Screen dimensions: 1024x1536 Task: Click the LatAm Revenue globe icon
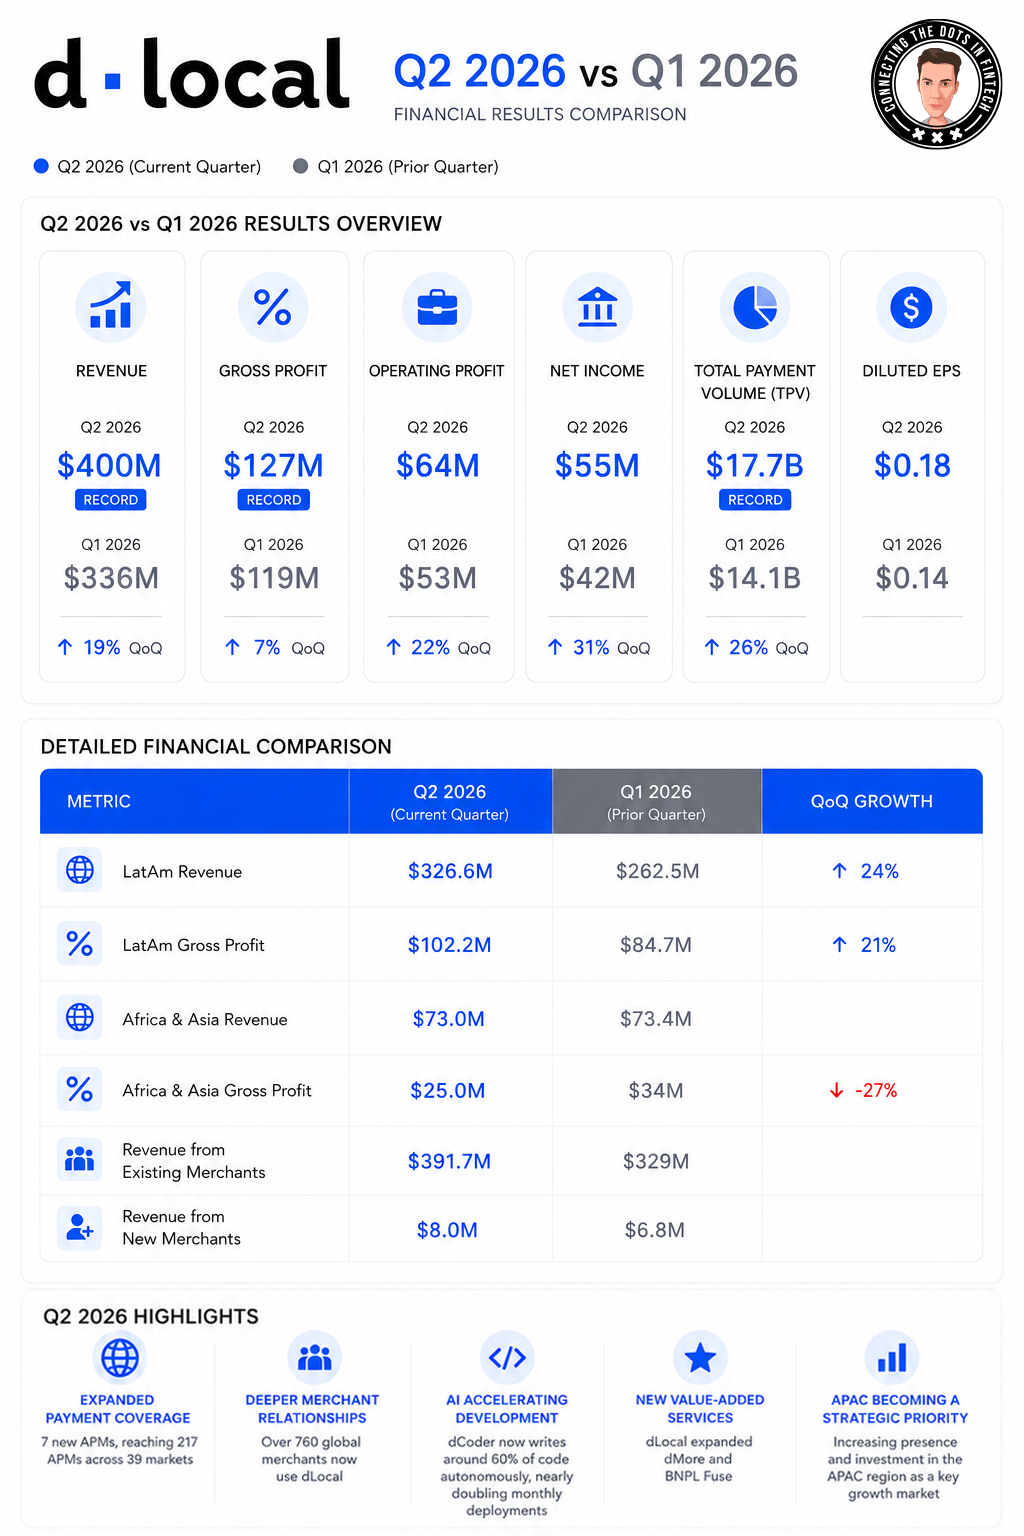pos(80,870)
